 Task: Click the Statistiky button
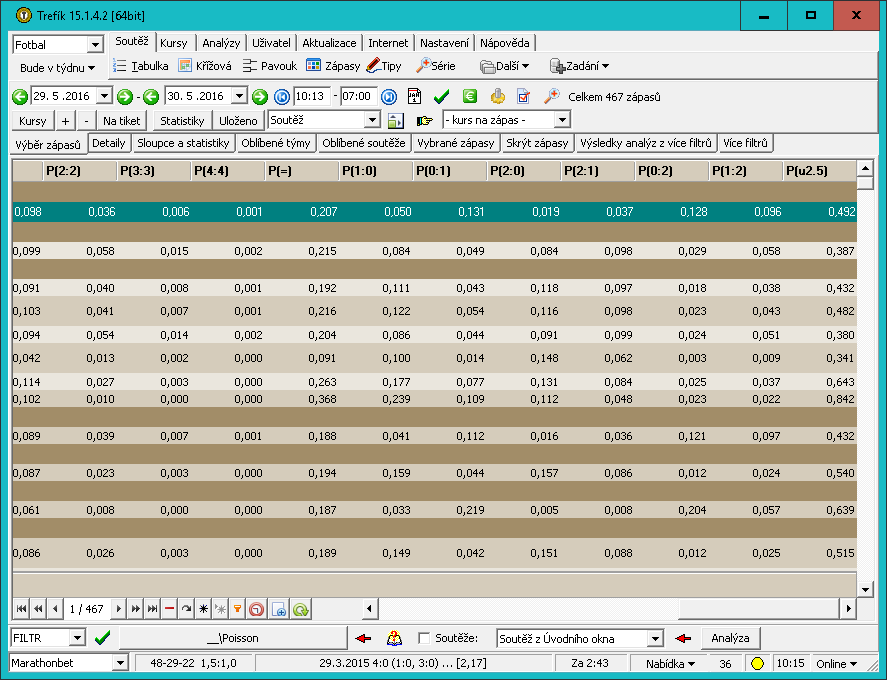(x=183, y=120)
